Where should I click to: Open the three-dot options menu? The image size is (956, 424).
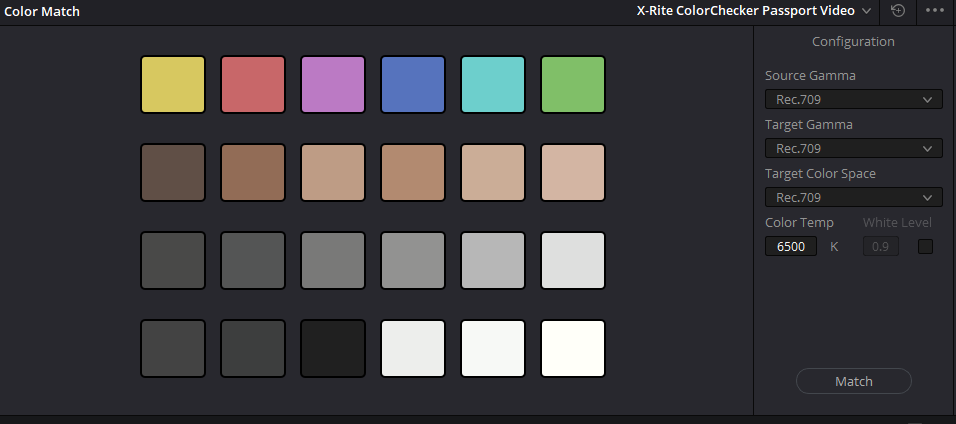[935, 10]
